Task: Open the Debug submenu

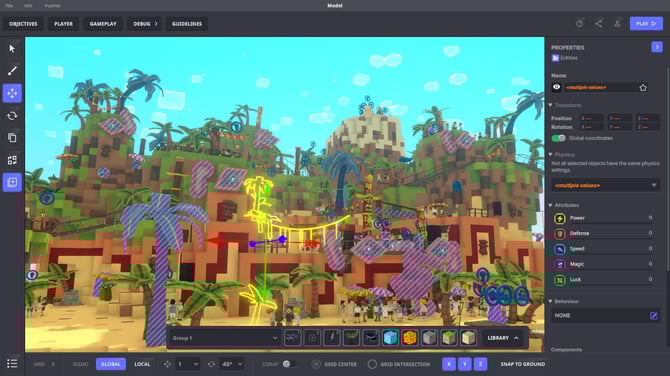Action: point(145,24)
